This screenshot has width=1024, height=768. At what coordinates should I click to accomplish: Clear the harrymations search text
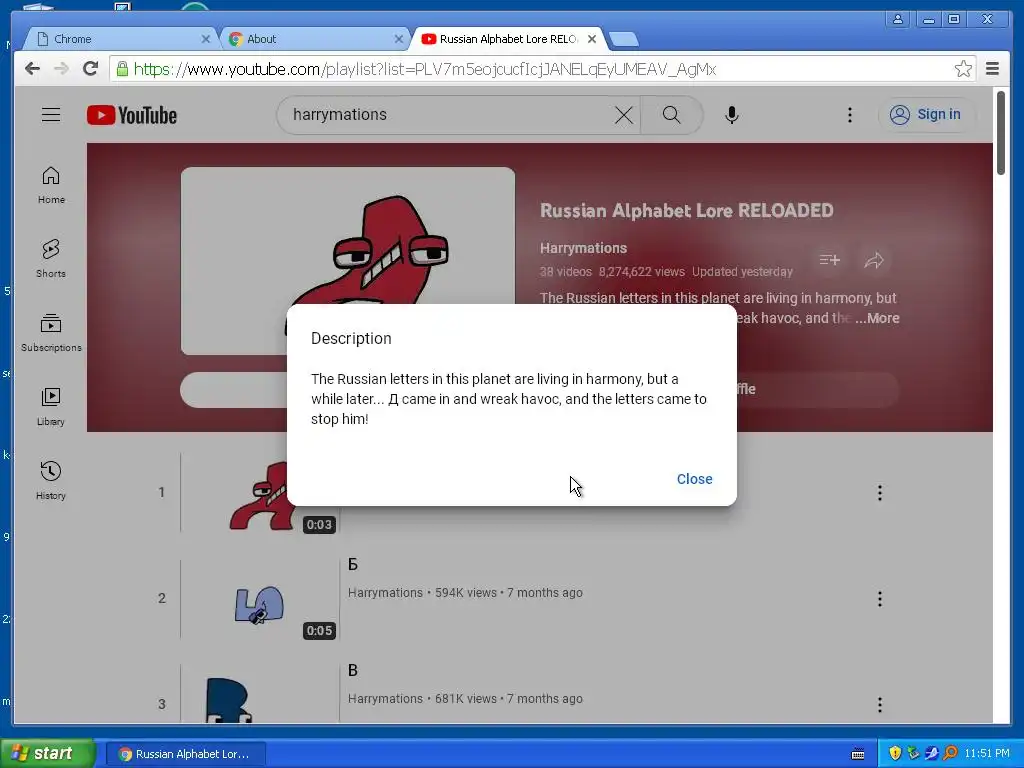tap(624, 116)
